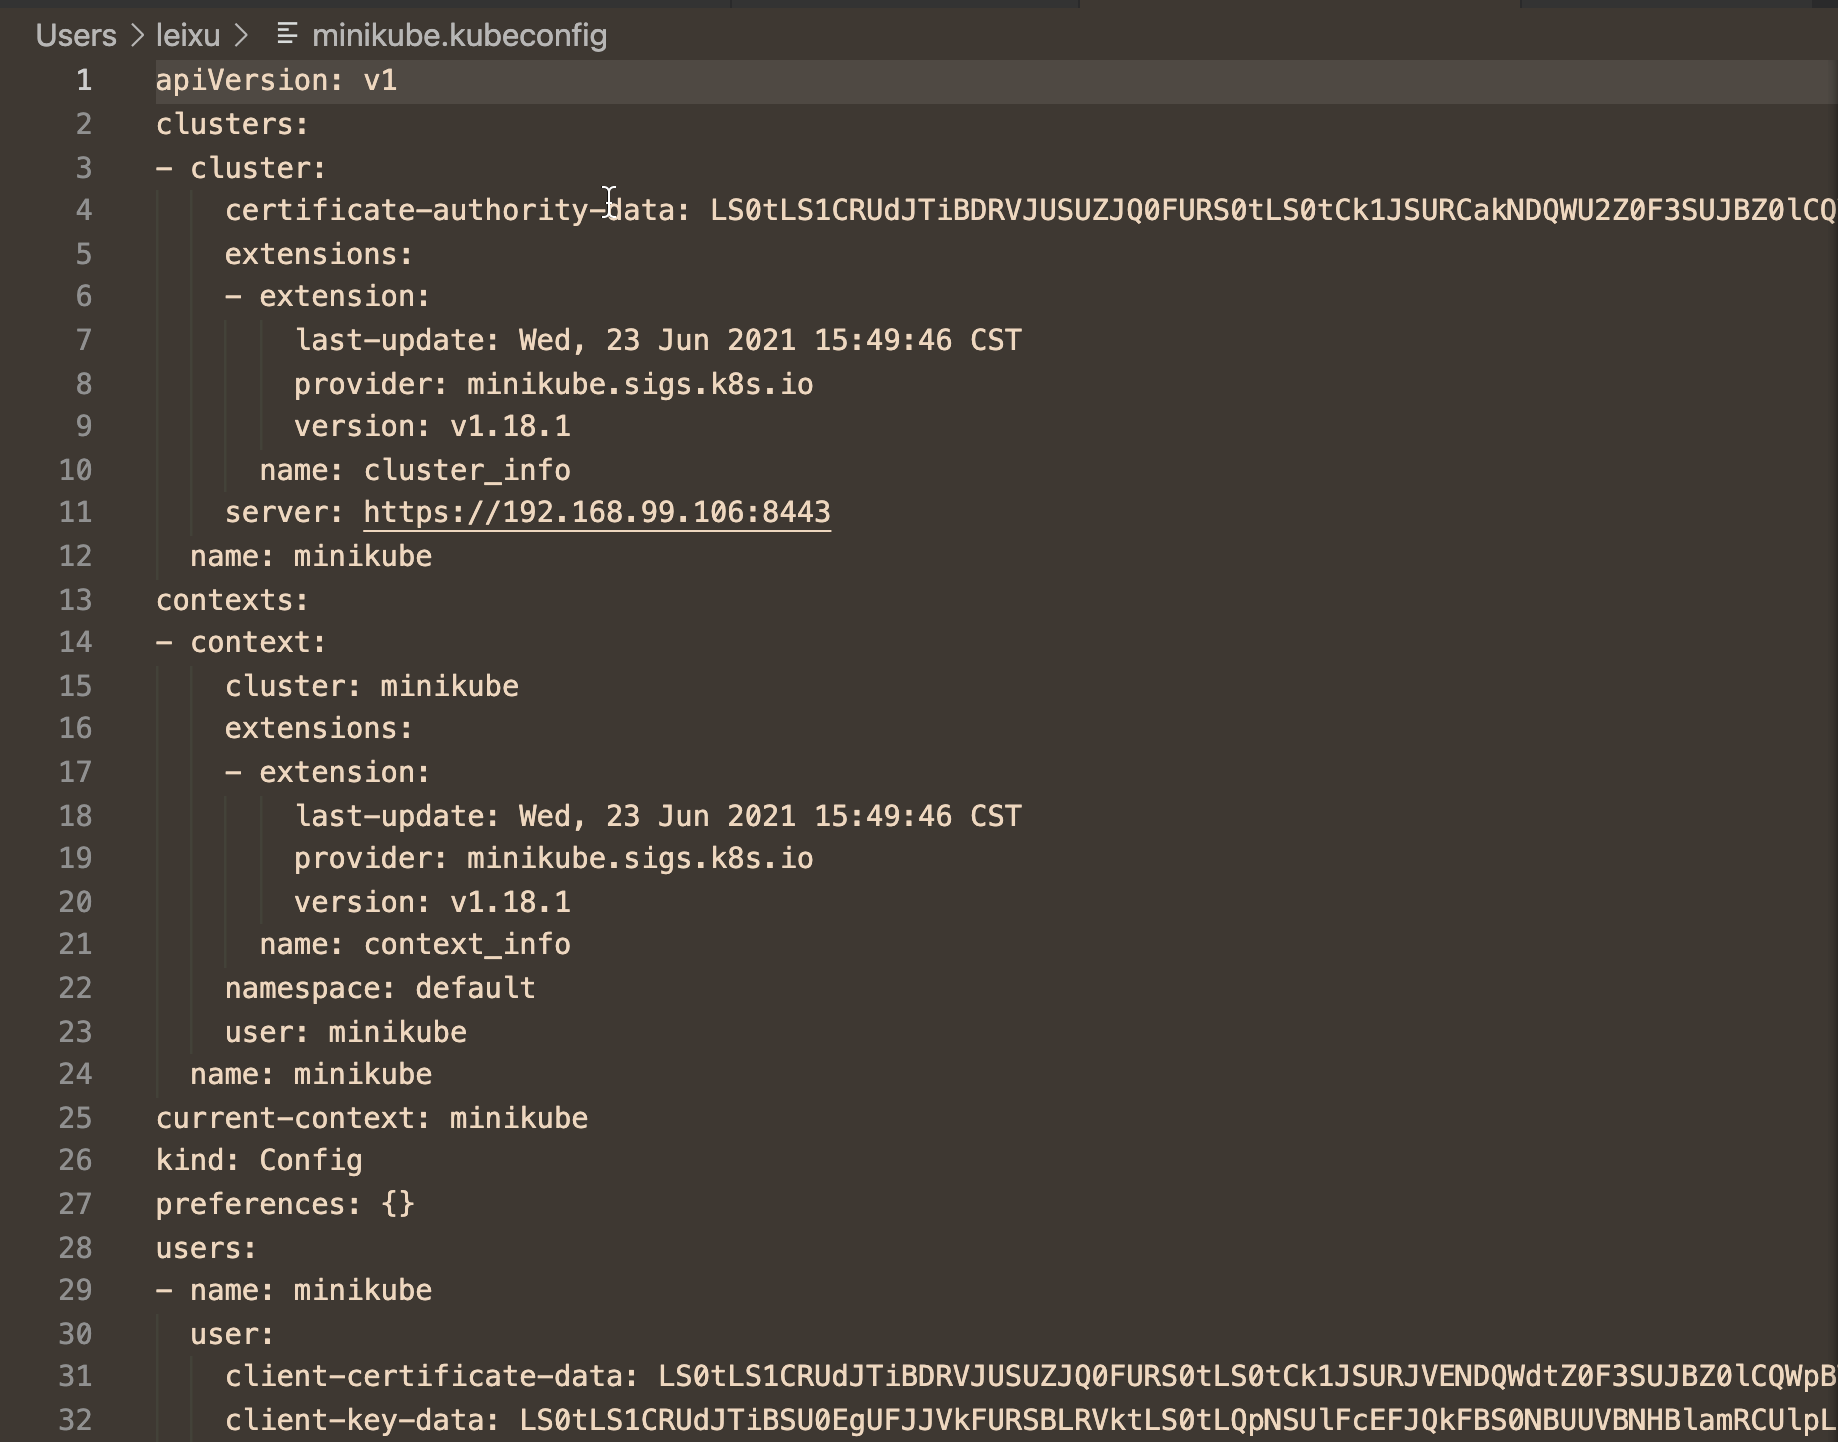Click the clusters: key on line 2
1838x1442 pixels.
pyautogui.click(x=232, y=124)
